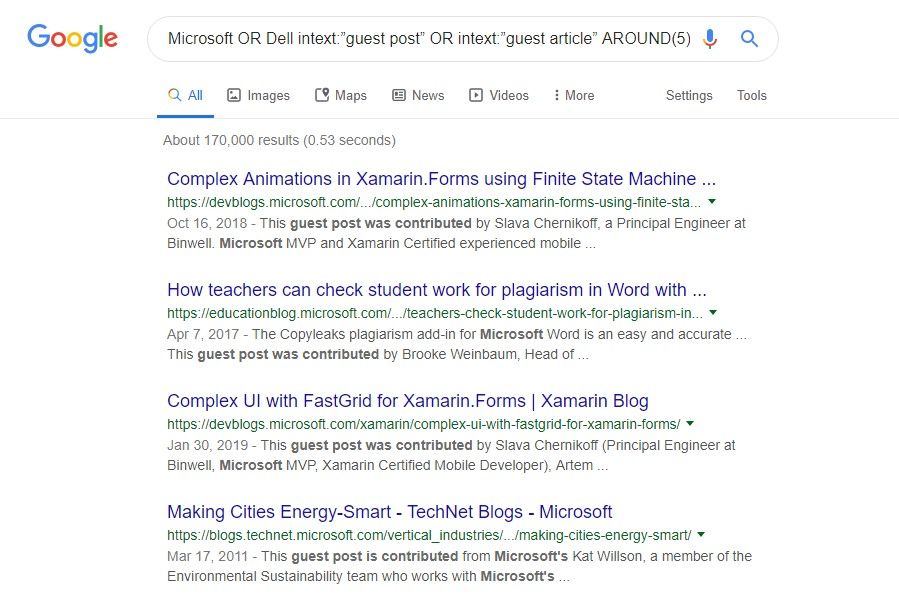Open Making Cities Energy-Smart result

click(x=389, y=512)
